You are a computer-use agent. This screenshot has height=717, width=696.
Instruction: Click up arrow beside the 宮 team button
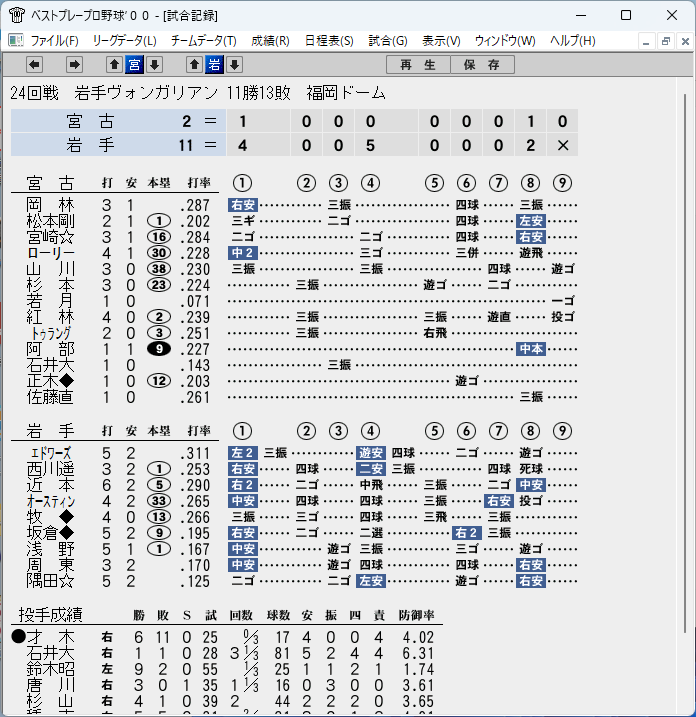click(x=114, y=65)
